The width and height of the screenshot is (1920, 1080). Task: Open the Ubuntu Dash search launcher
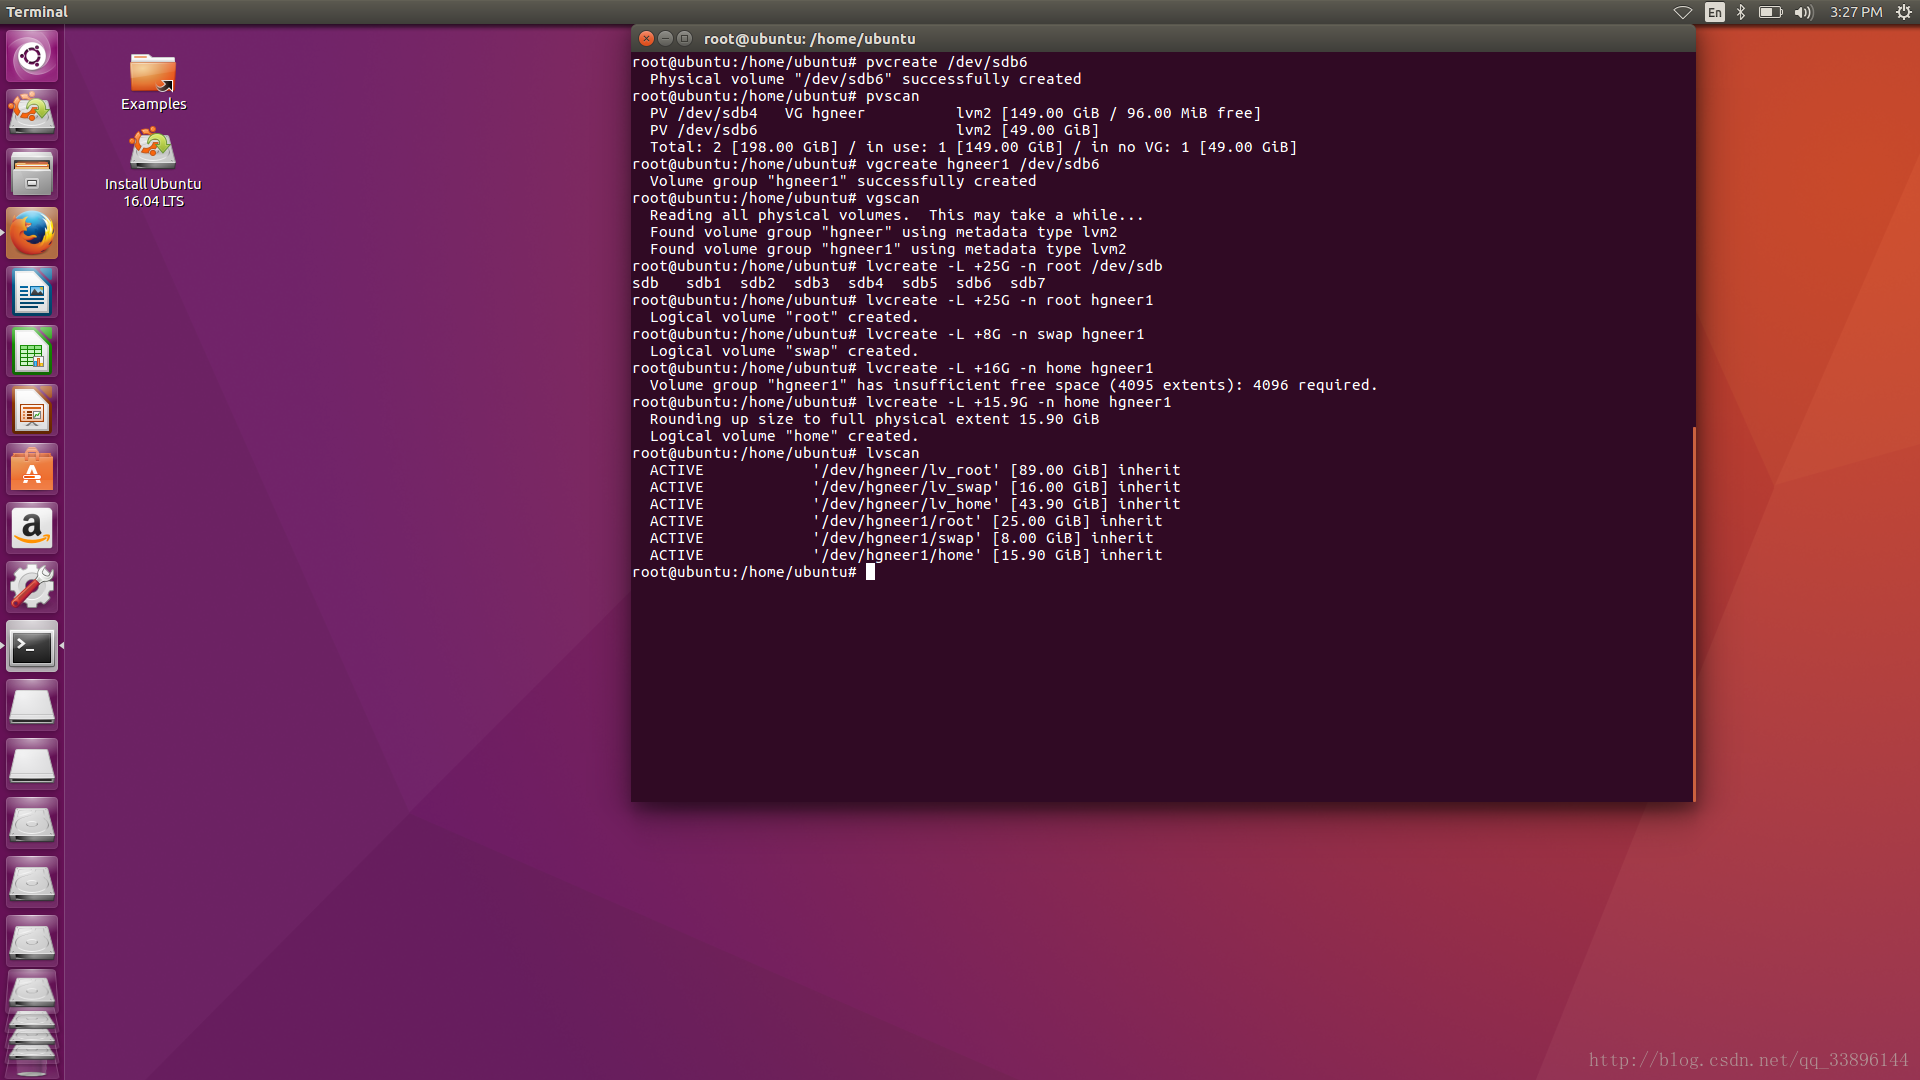[32, 56]
